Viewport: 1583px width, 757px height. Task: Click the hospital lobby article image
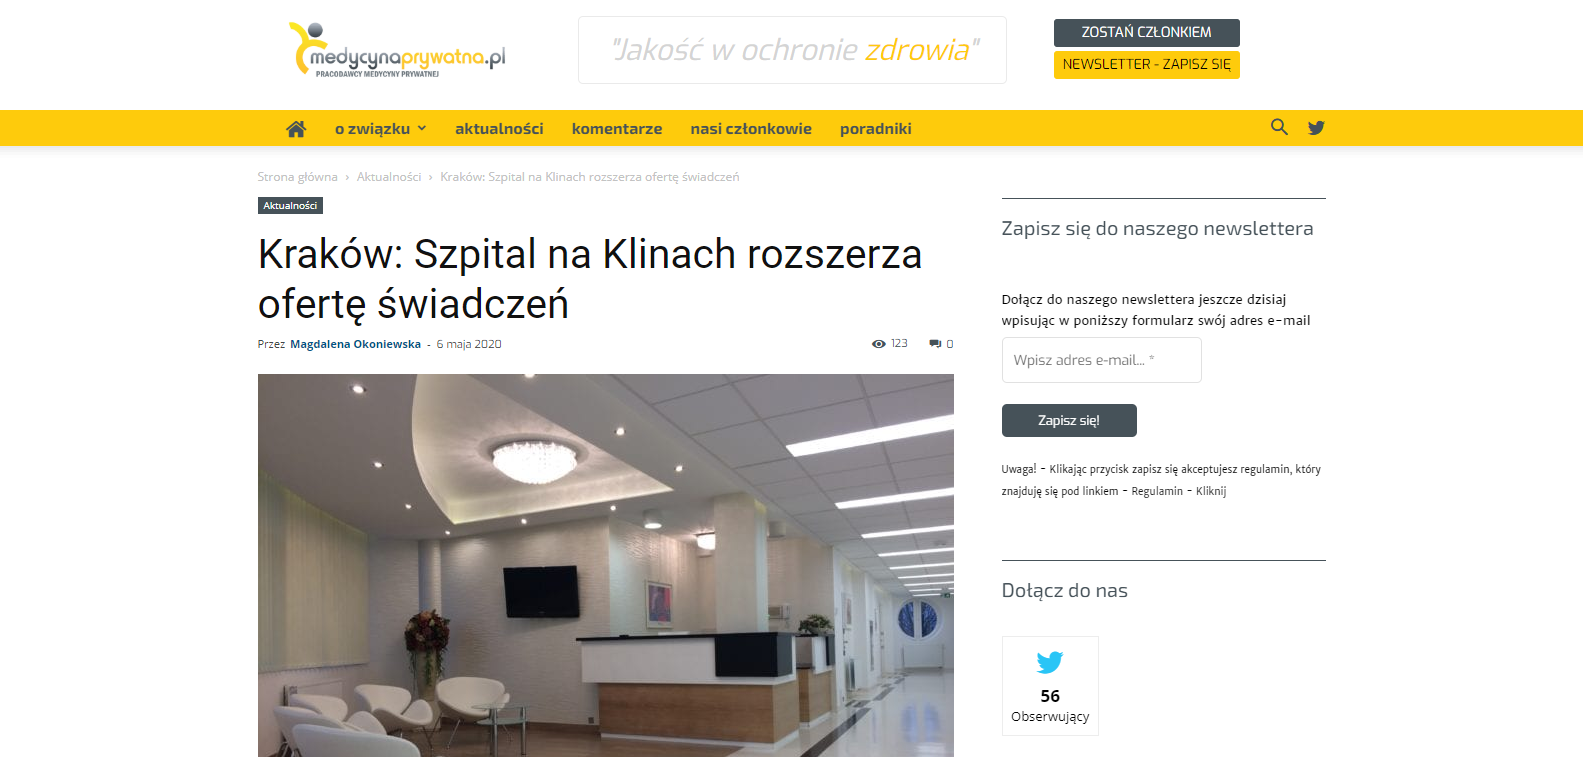click(x=606, y=565)
